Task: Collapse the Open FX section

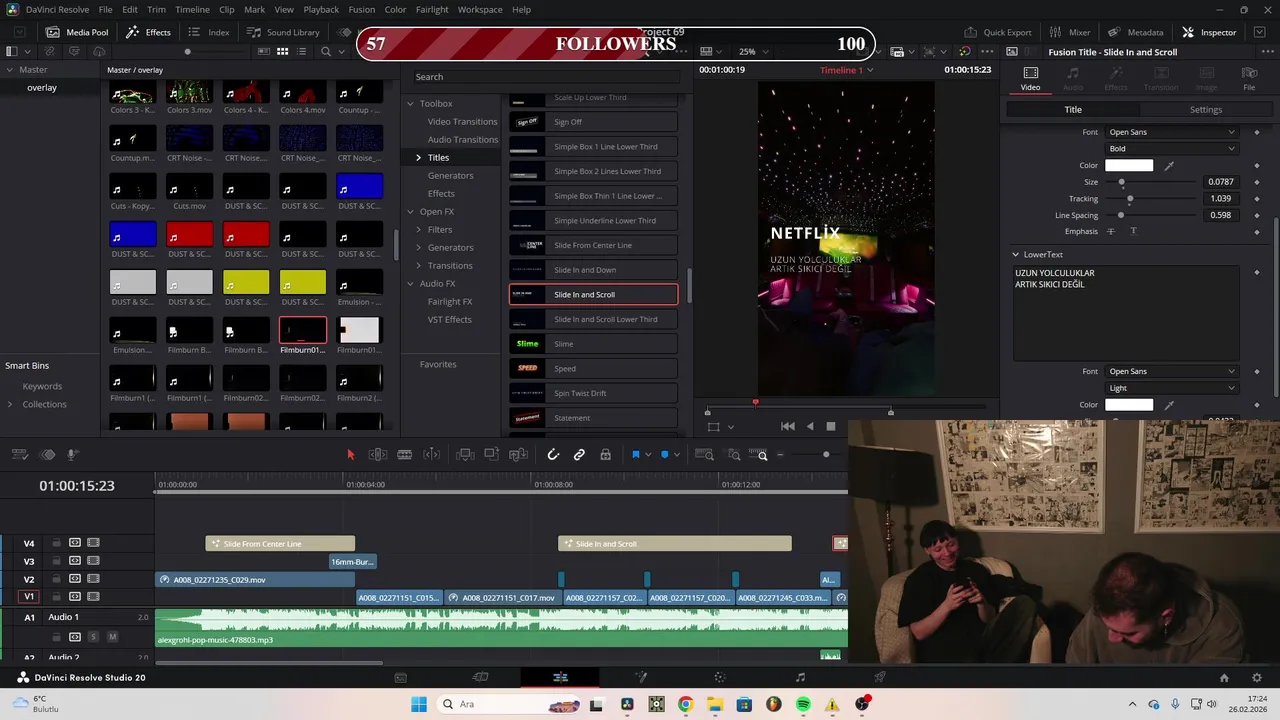Action: point(410,212)
